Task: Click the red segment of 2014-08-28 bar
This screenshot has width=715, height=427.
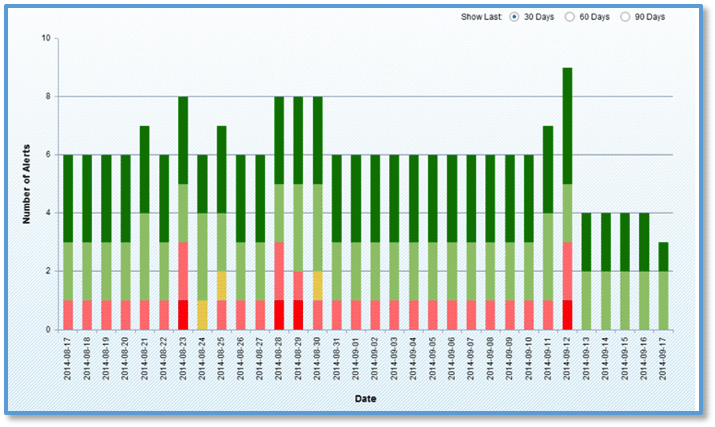Action: 279,315
